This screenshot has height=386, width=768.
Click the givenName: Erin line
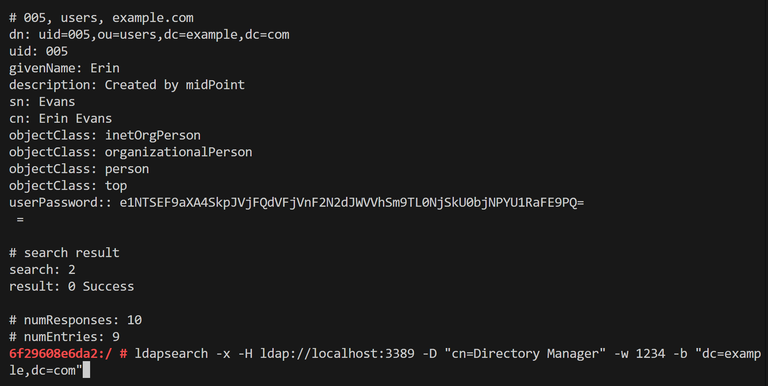point(64,68)
